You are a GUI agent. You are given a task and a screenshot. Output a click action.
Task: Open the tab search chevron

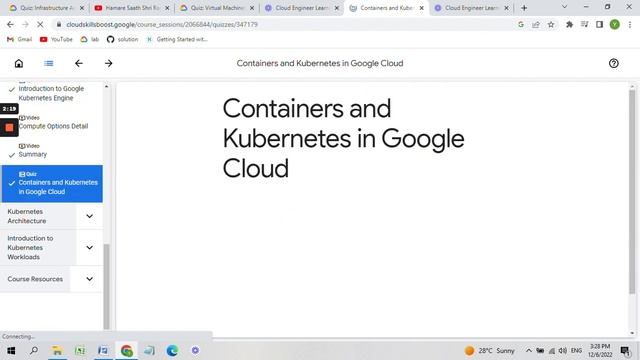[x=564, y=7]
